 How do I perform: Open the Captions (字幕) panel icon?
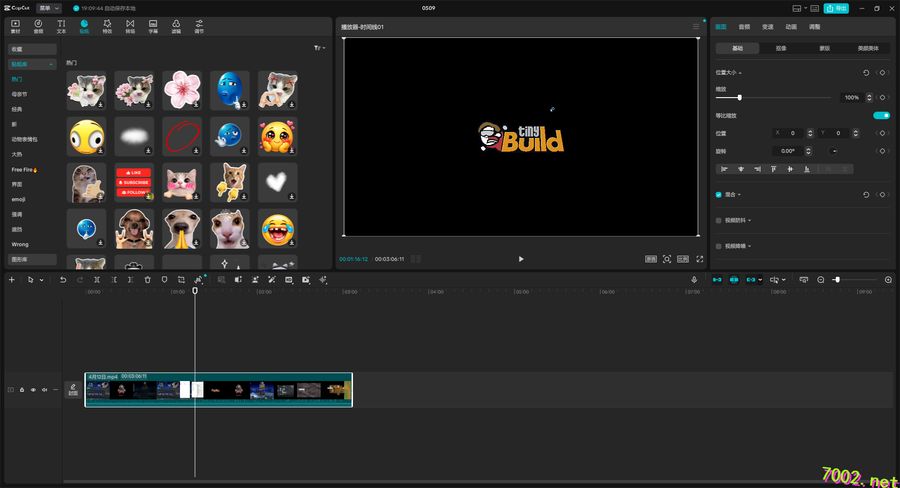tap(153, 26)
